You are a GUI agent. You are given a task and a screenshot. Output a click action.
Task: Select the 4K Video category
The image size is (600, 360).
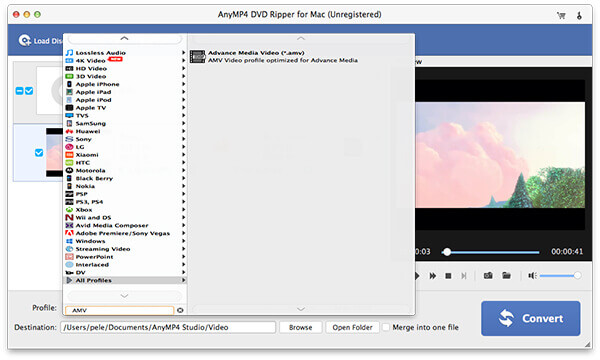pyautogui.click(x=125, y=61)
